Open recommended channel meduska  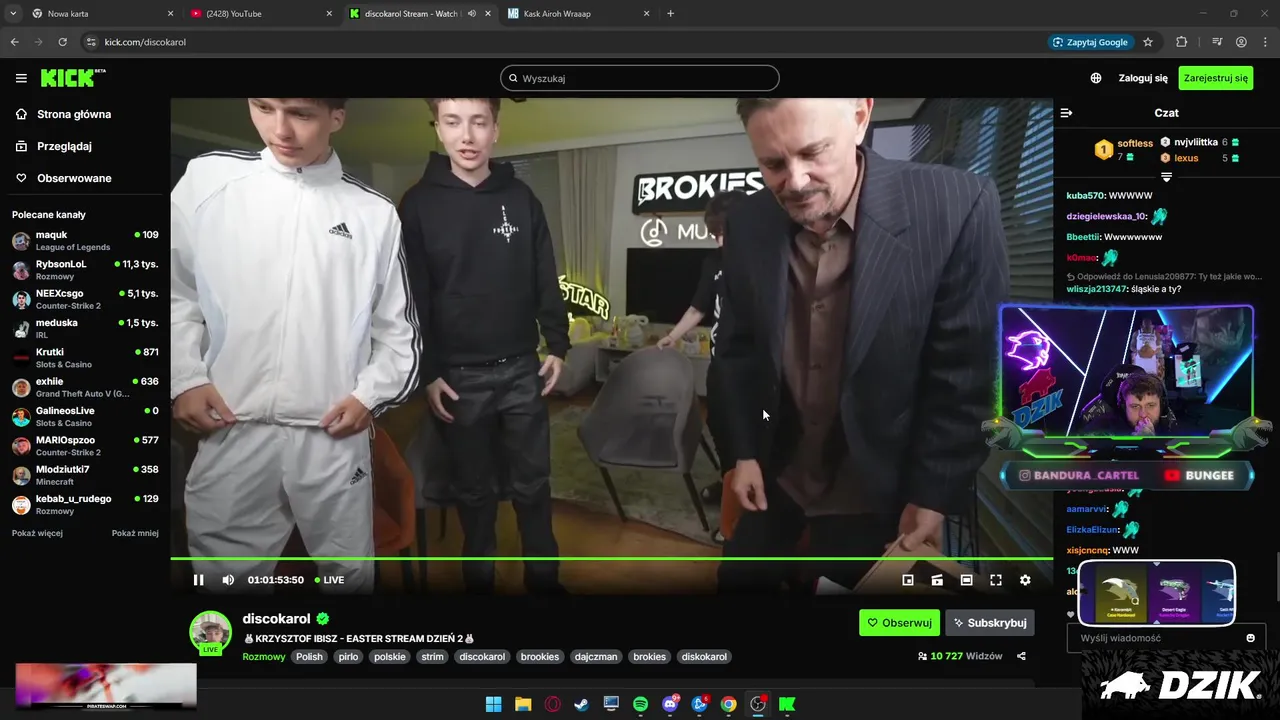click(x=85, y=329)
